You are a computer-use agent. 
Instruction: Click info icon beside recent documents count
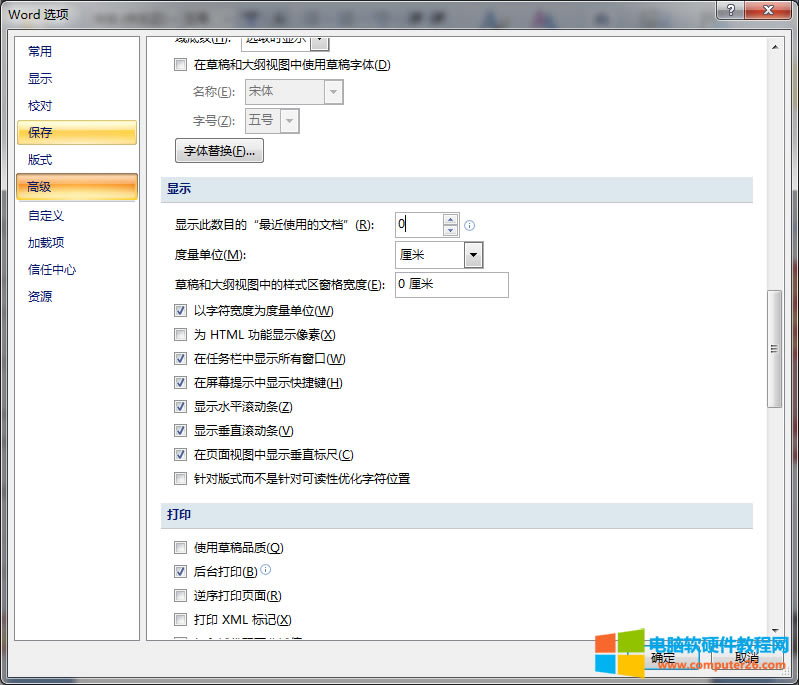tap(470, 225)
